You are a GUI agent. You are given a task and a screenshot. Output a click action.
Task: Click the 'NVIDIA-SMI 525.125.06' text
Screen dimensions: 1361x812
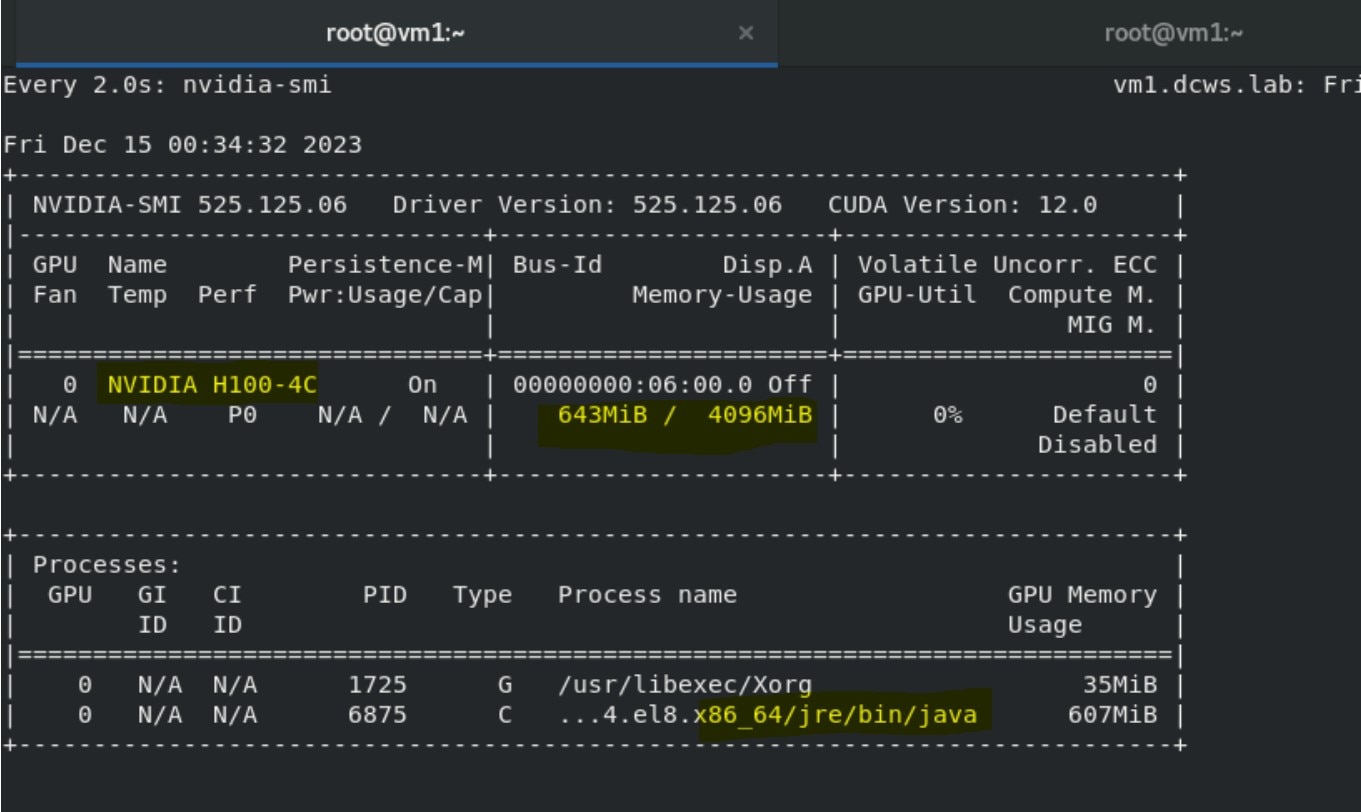tap(190, 205)
